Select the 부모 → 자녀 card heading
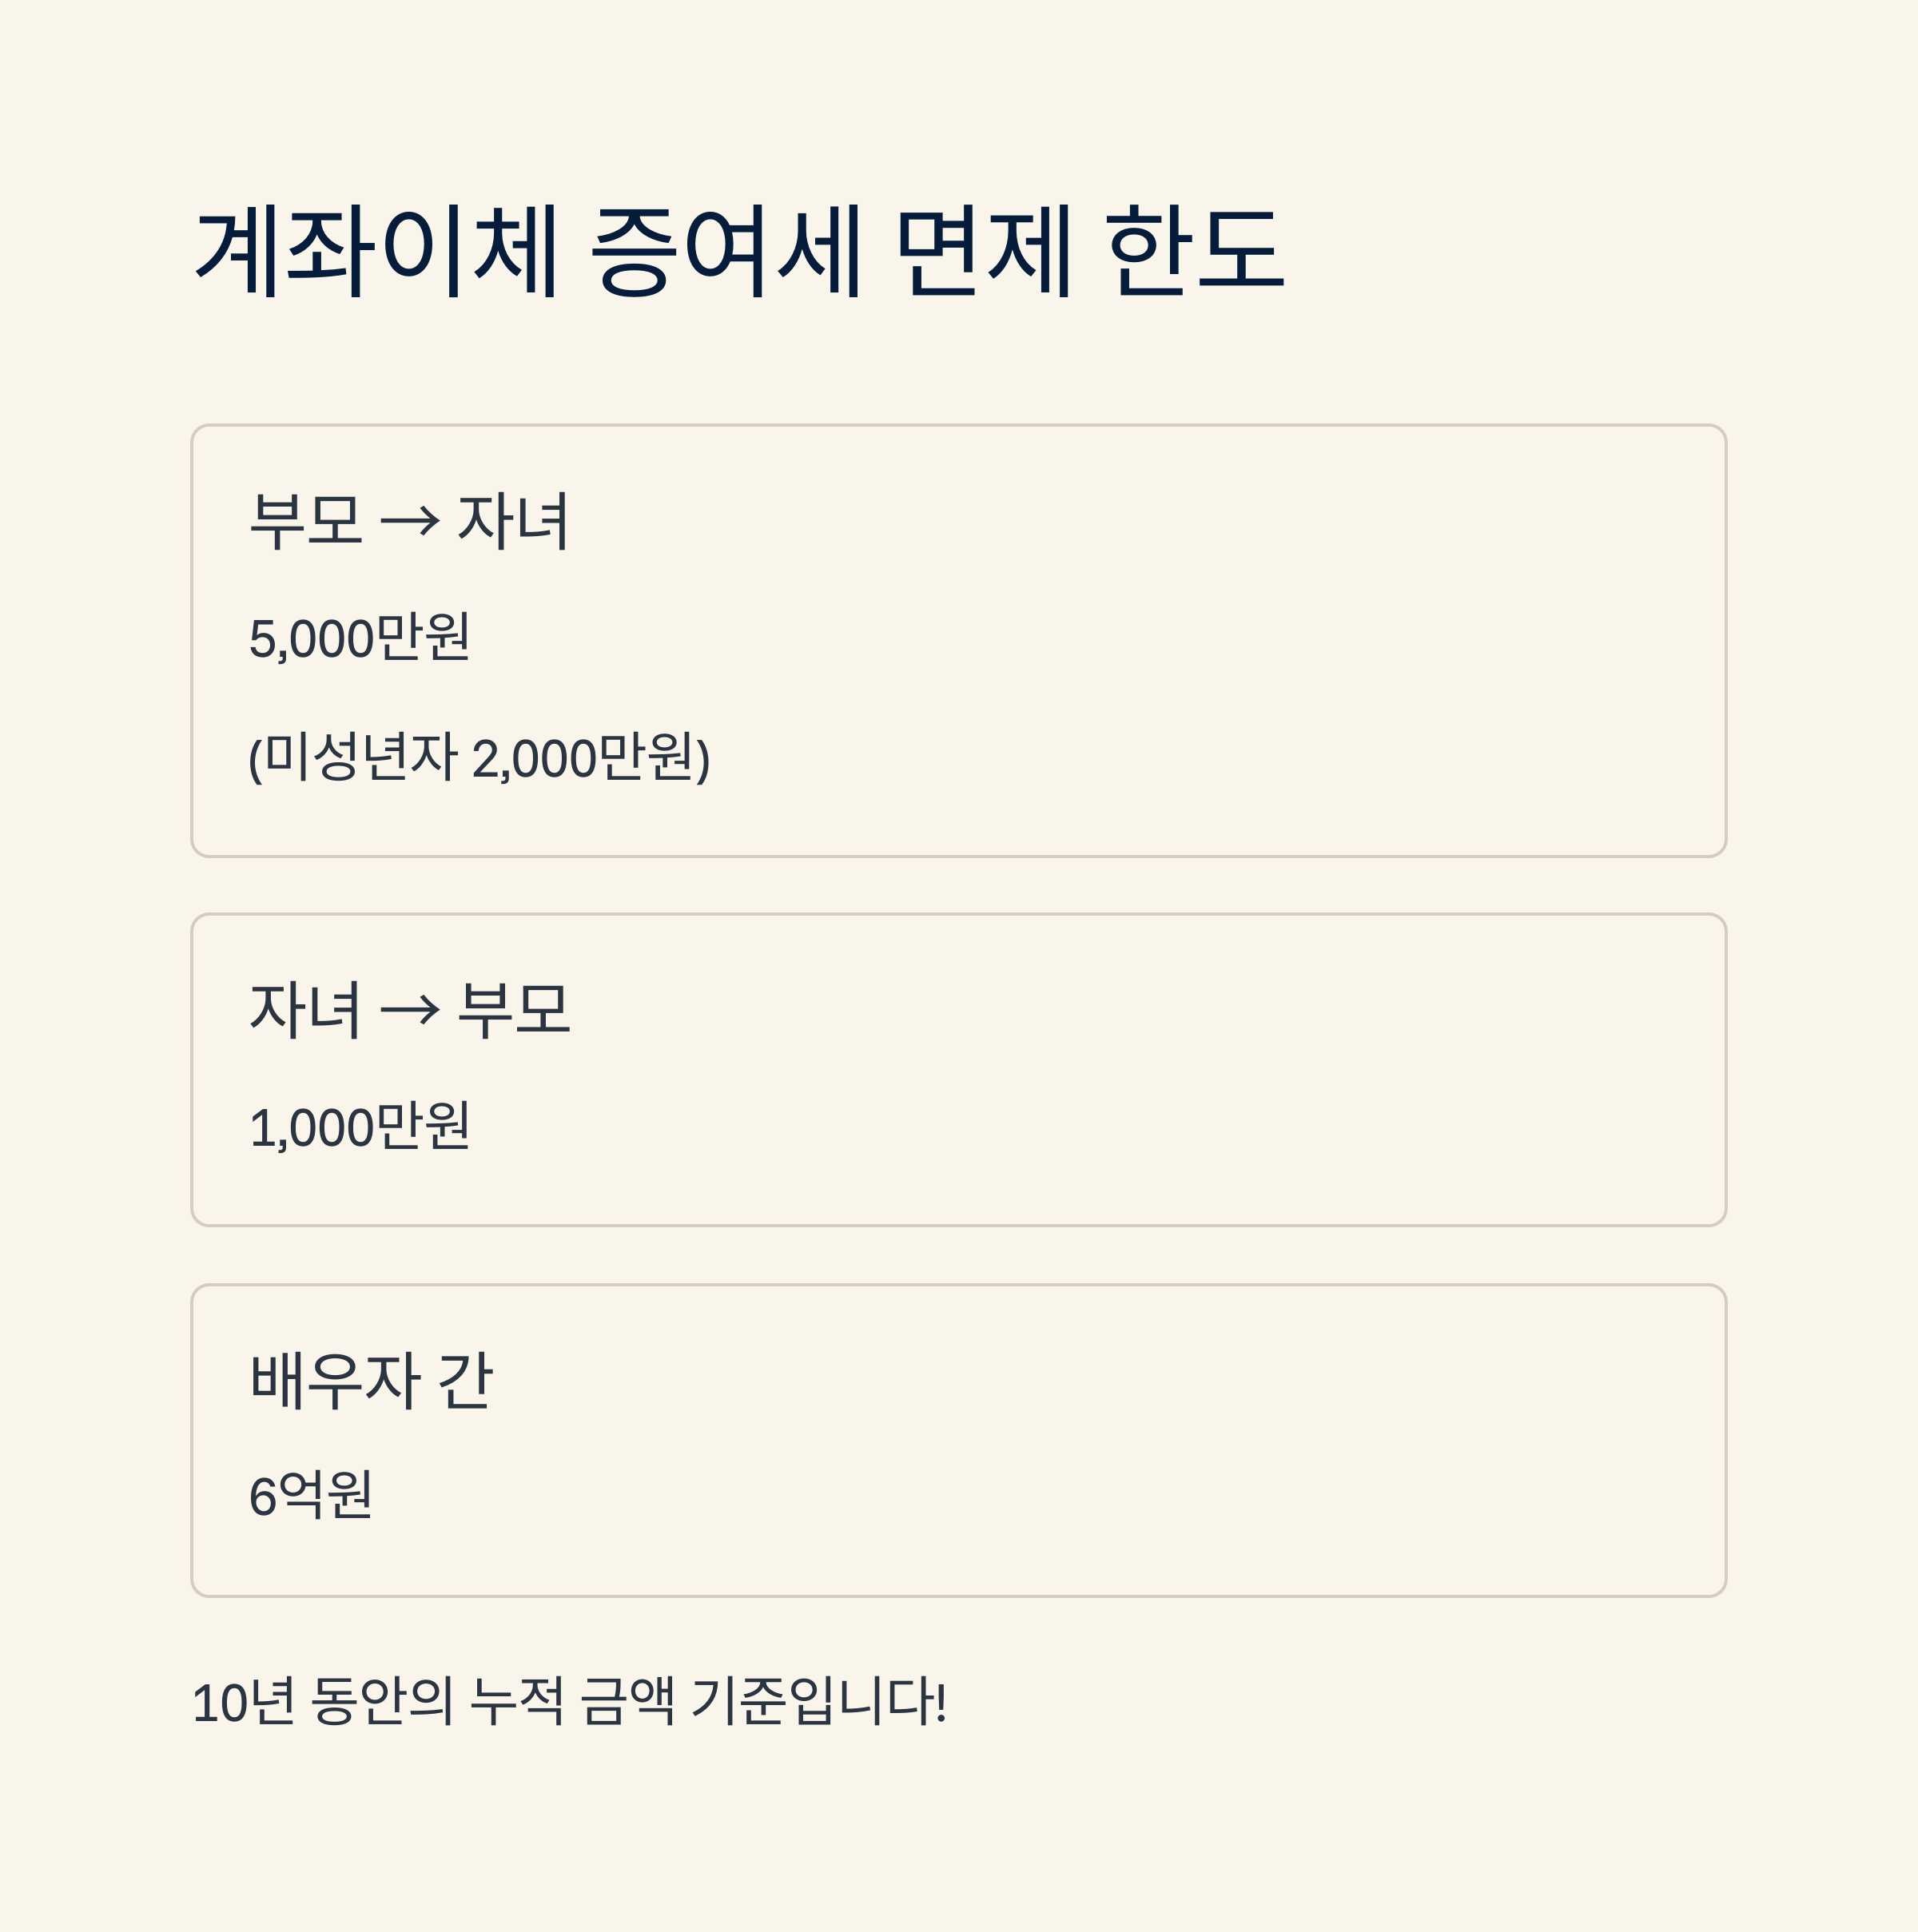Screen dimensions: 1918x1932 tap(409, 521)
